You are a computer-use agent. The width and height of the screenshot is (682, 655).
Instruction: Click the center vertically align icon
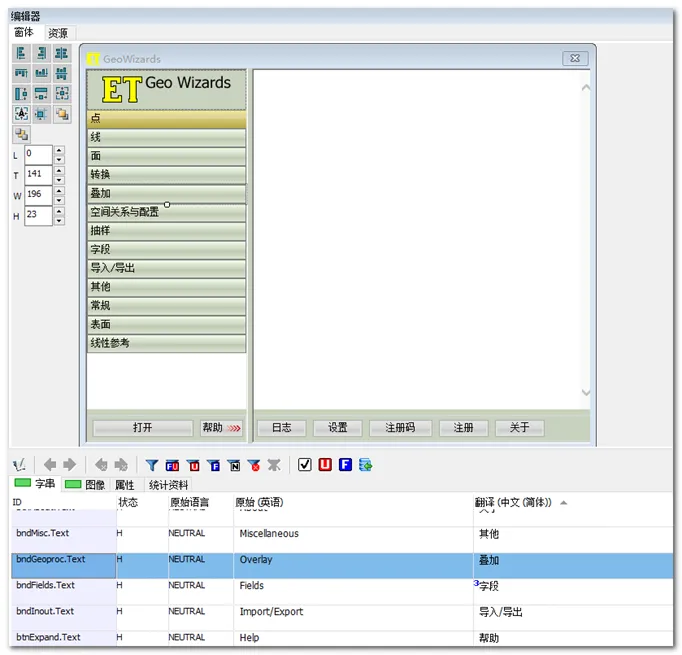point(61,73)
